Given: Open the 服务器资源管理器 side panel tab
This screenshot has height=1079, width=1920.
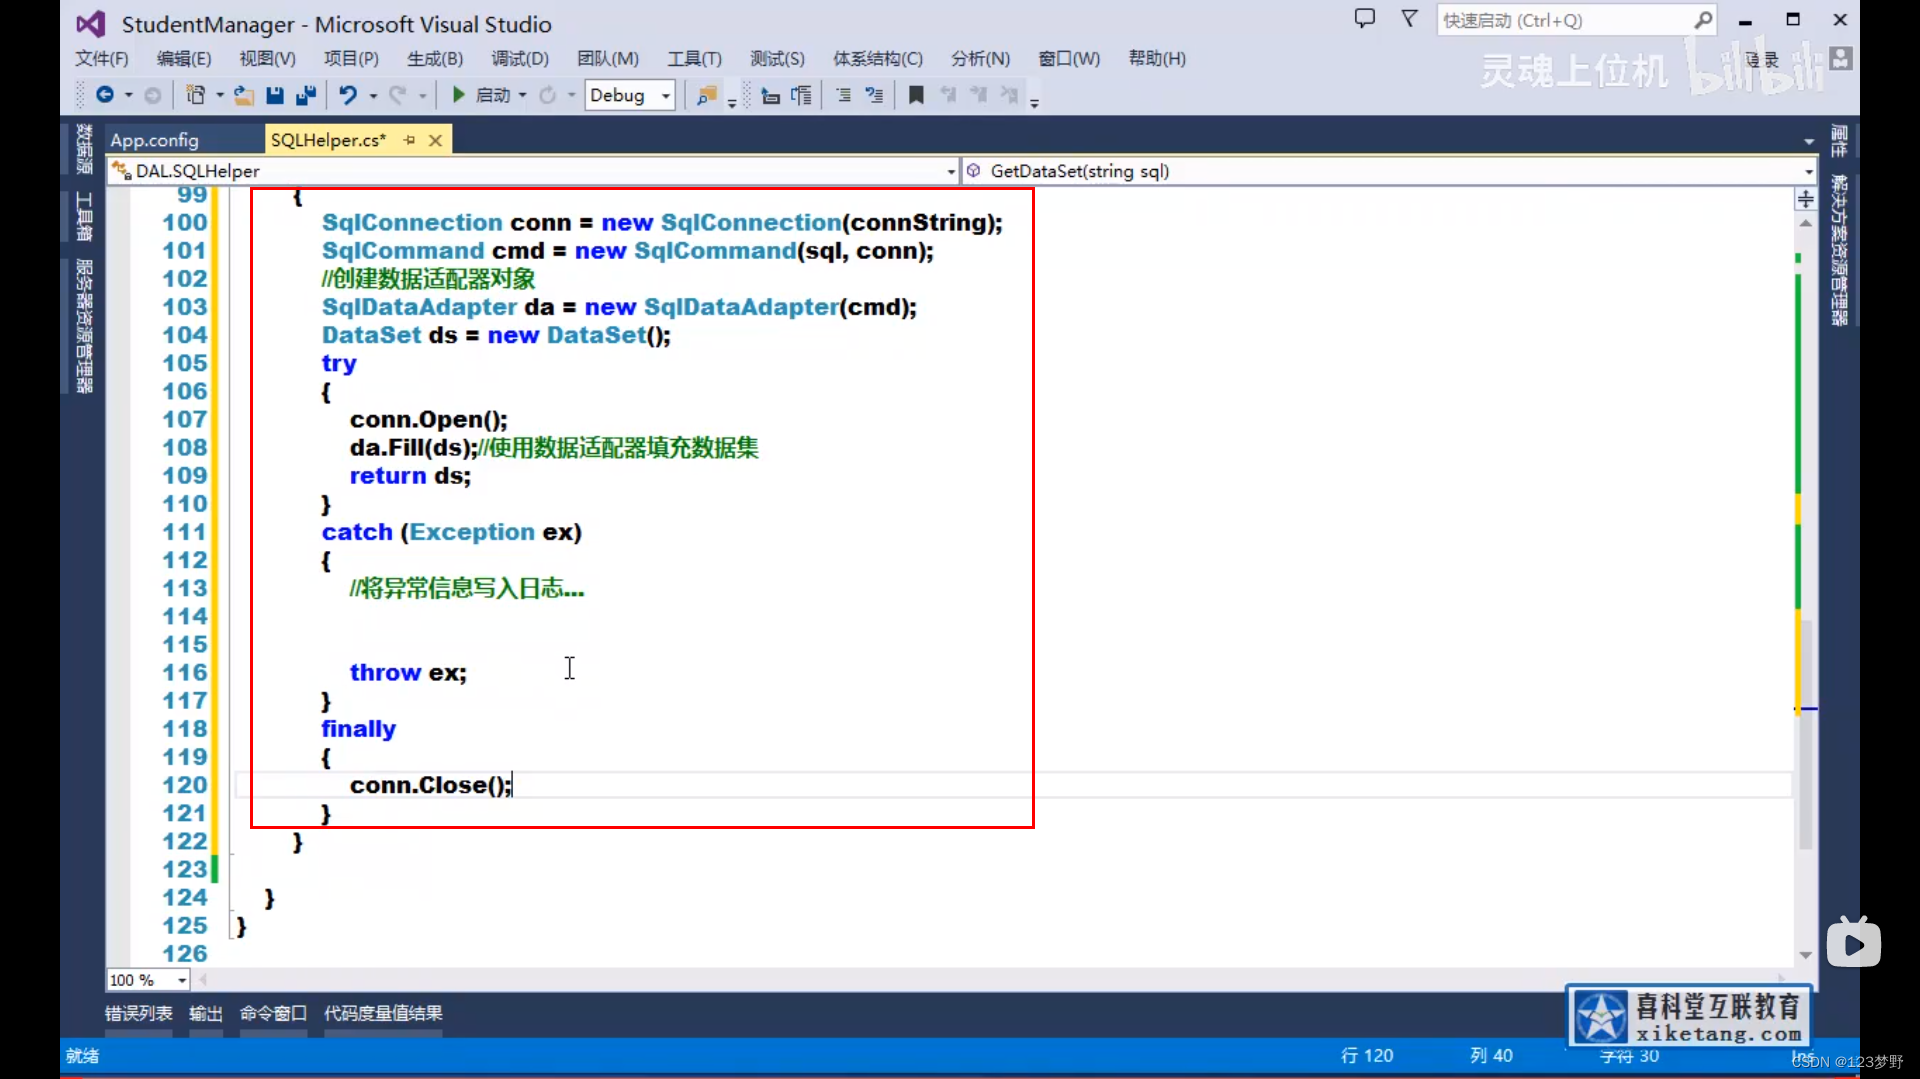Looking at the screenshot, I should tap(84, 326).
